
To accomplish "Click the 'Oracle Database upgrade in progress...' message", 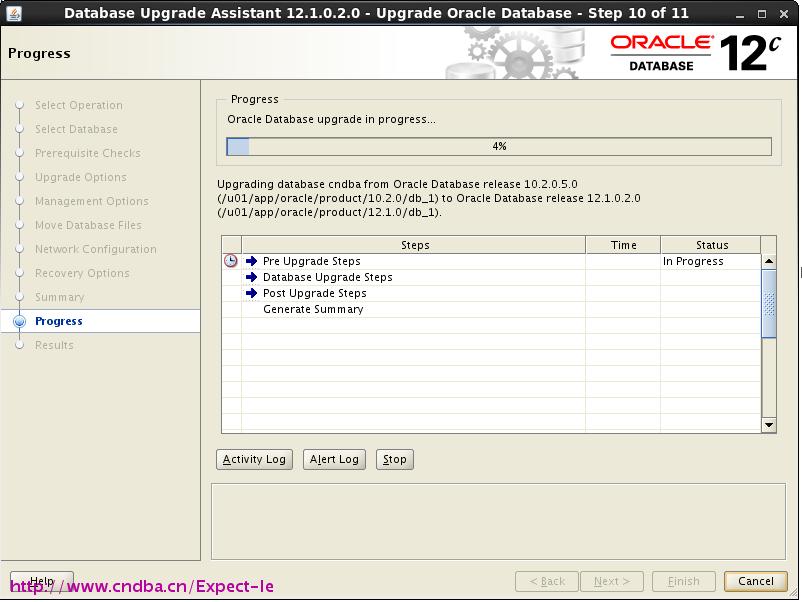I will point(331,119).
